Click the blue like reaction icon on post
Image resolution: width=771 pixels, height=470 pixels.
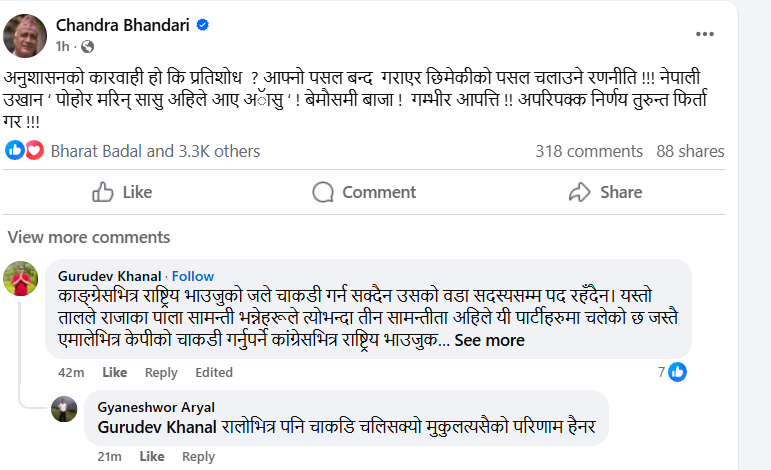click(15, 151)
